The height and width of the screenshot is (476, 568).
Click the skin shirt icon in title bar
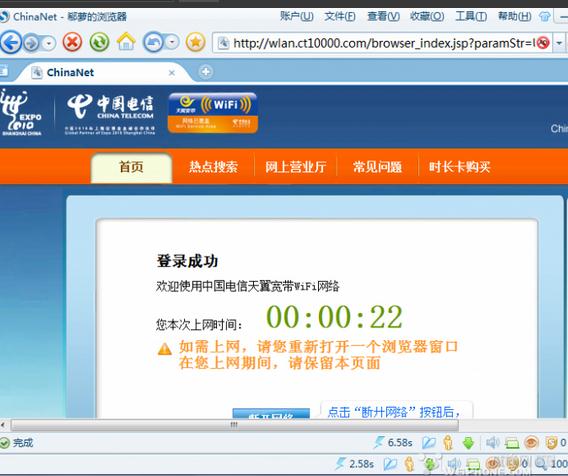[x=544, y=16]
